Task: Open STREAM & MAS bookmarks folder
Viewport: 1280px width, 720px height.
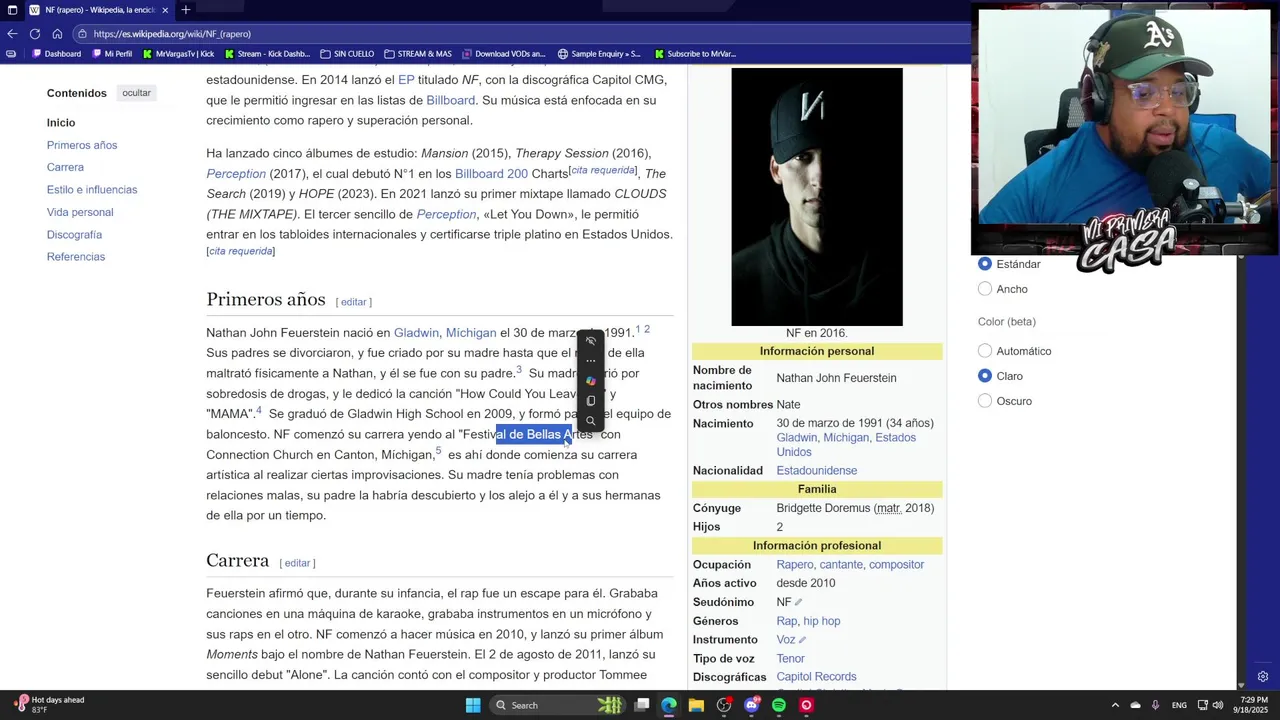Action: [x=418, y=54]
